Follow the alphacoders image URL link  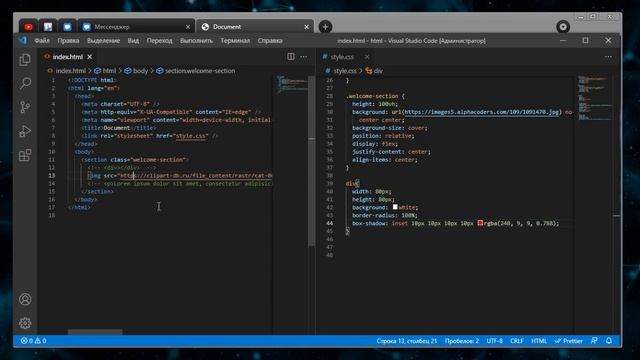coord(481,112)
